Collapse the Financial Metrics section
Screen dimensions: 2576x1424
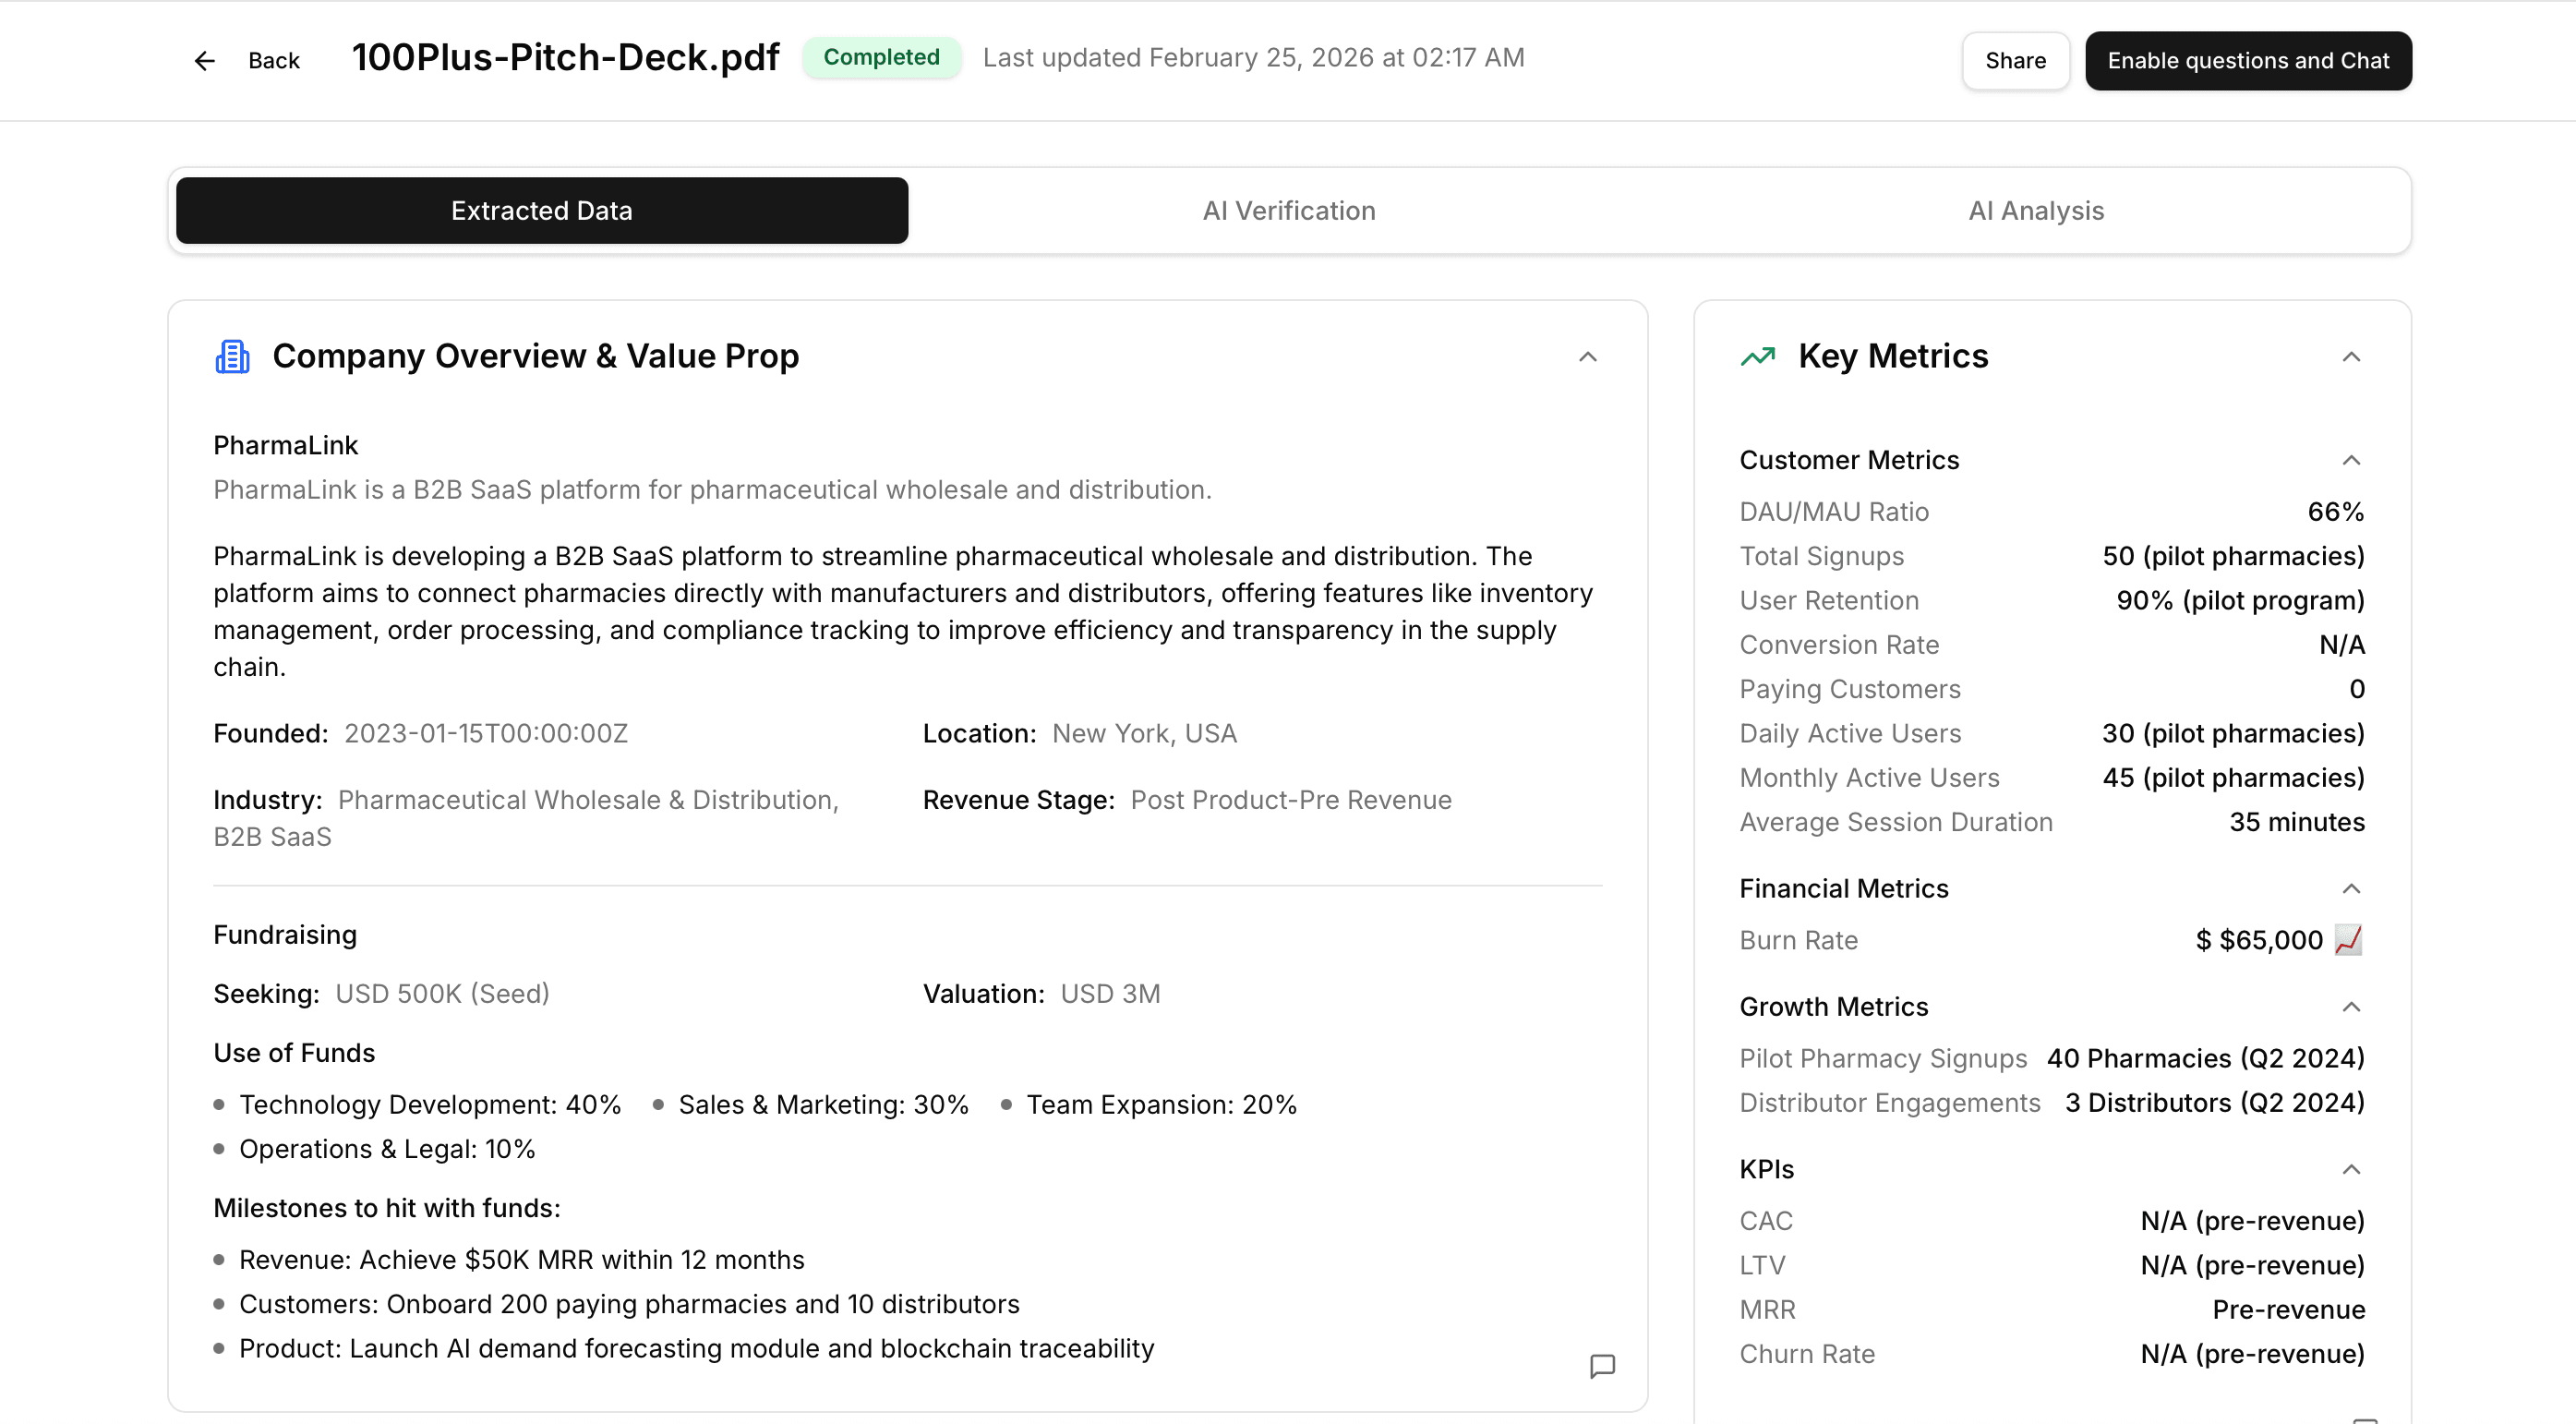point(2351,888)
